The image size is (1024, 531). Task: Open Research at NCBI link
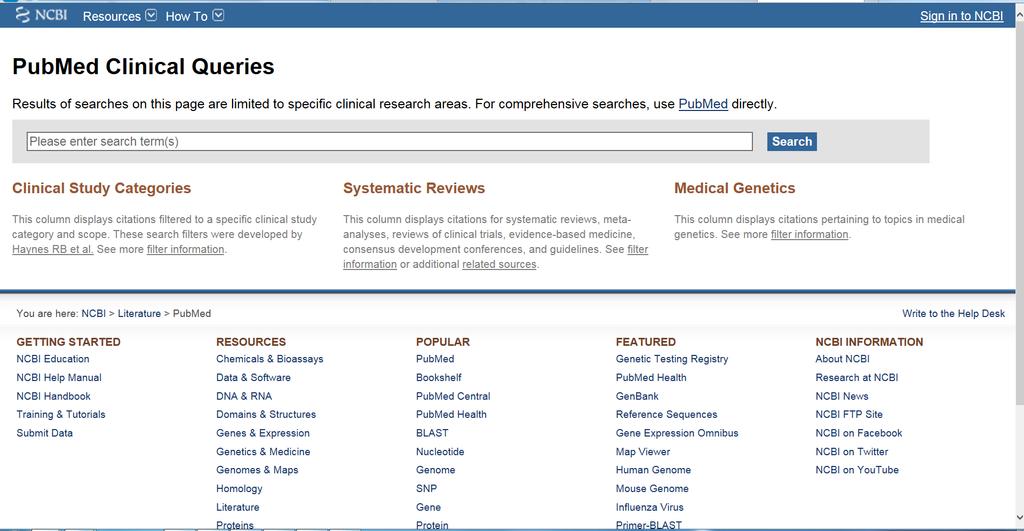(x=857, y=378)
